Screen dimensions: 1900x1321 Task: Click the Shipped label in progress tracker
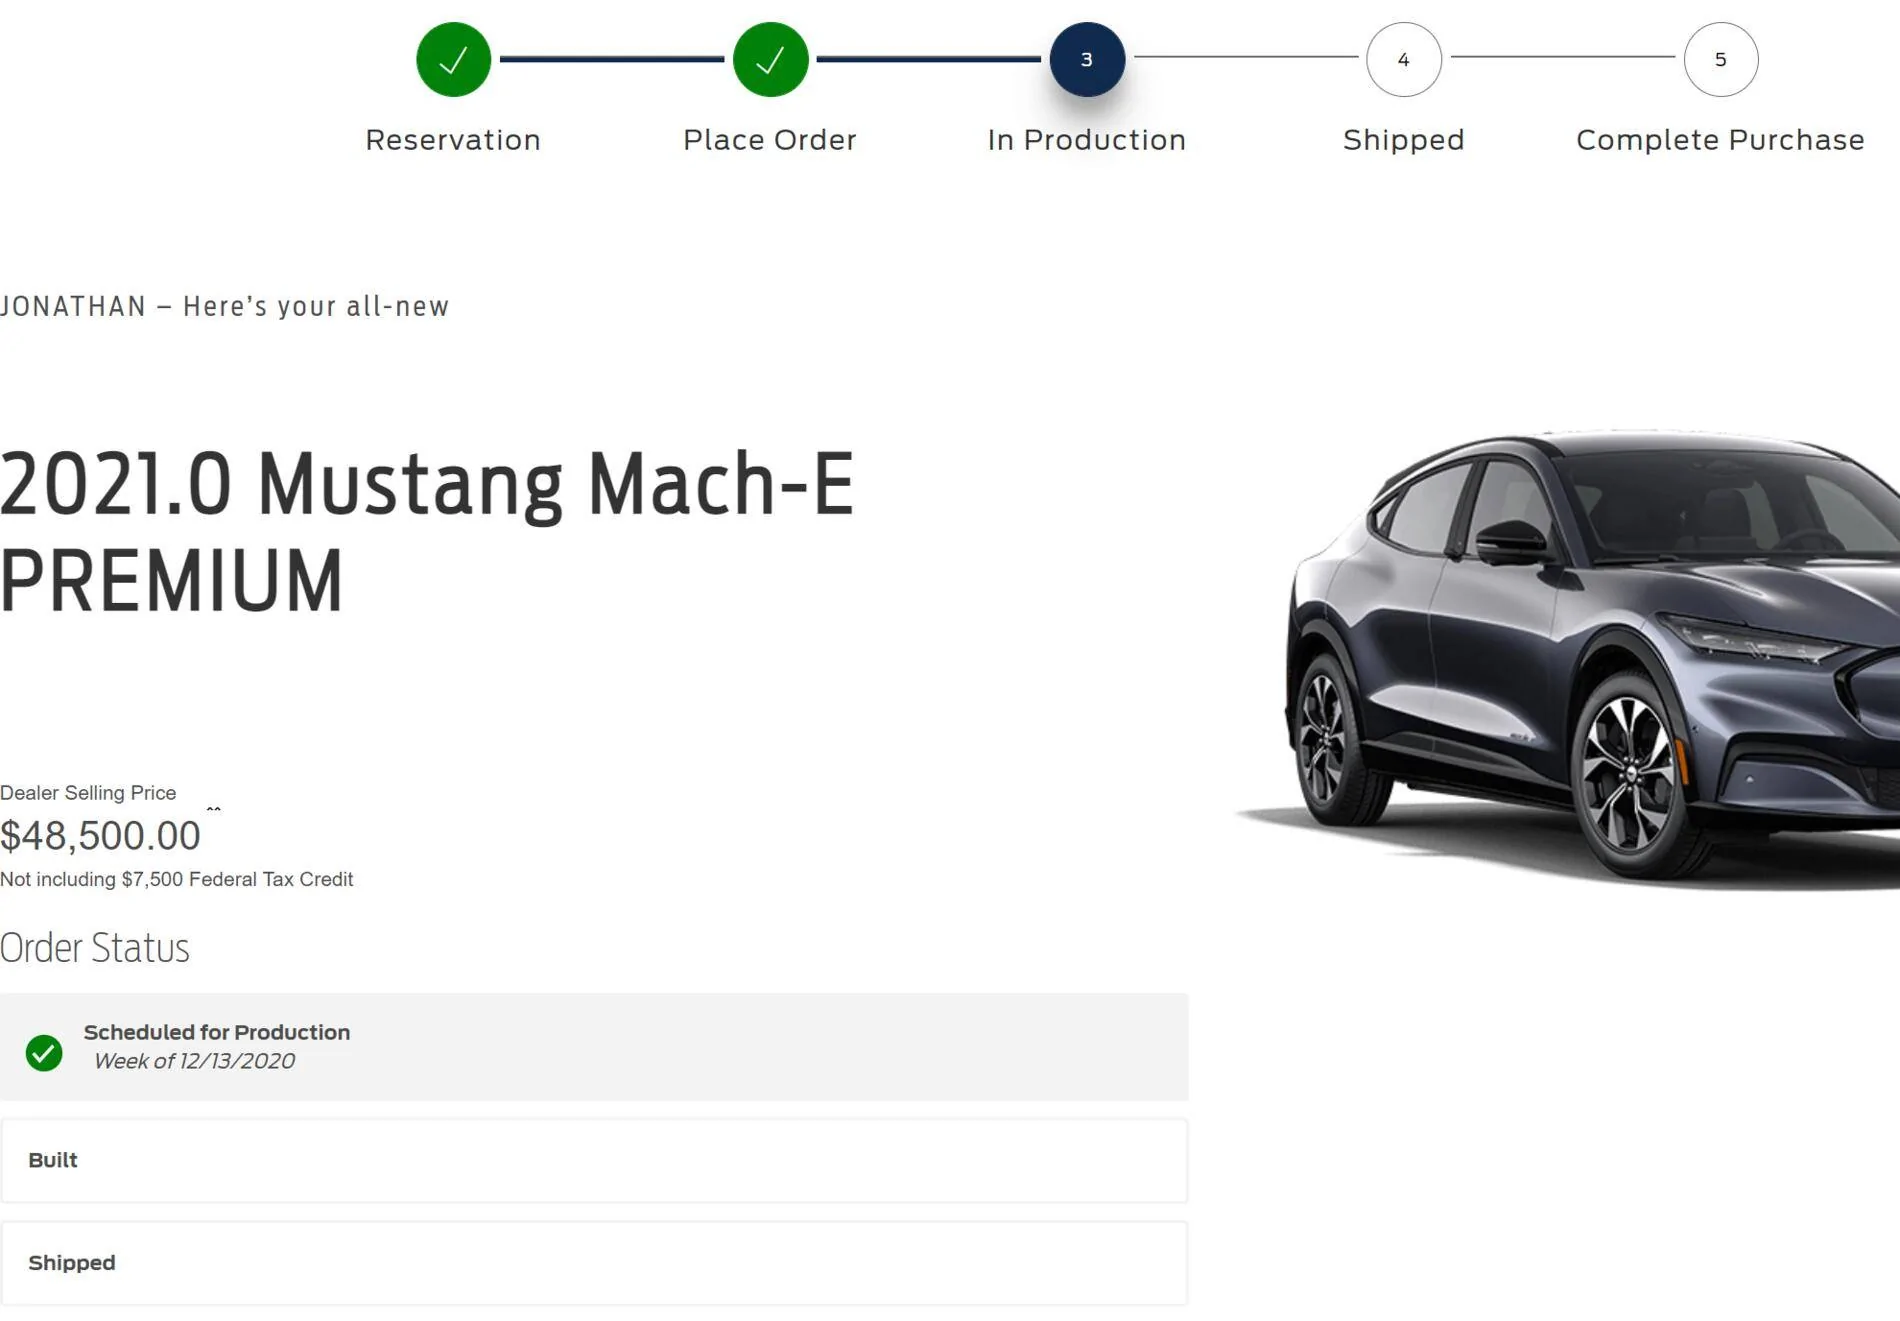coord(1404,140)
